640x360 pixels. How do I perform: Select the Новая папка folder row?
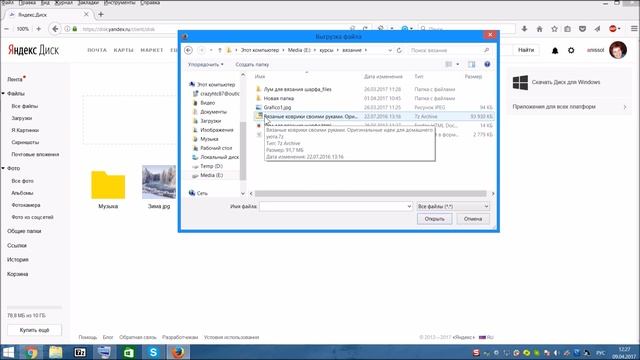(x=373, y=98)
